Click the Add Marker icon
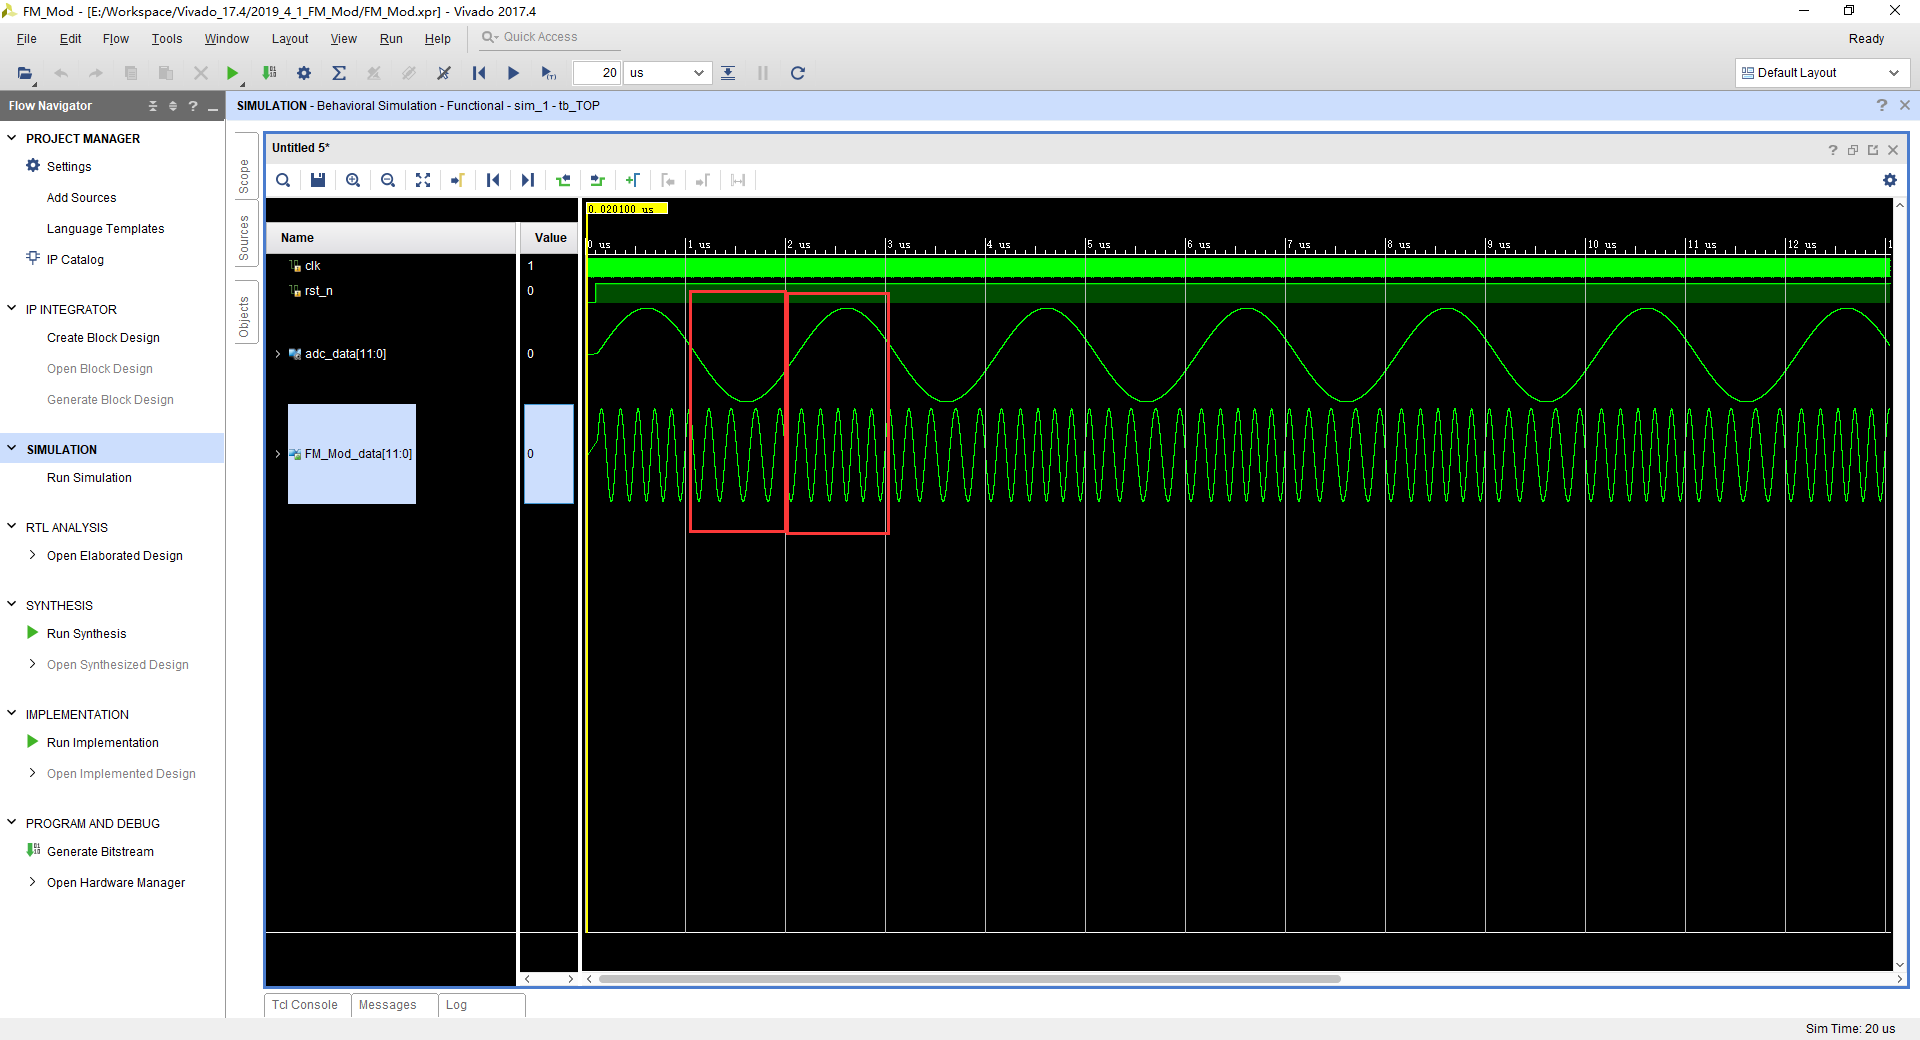The image size is (1920, 1040). (x=632, y=180)
